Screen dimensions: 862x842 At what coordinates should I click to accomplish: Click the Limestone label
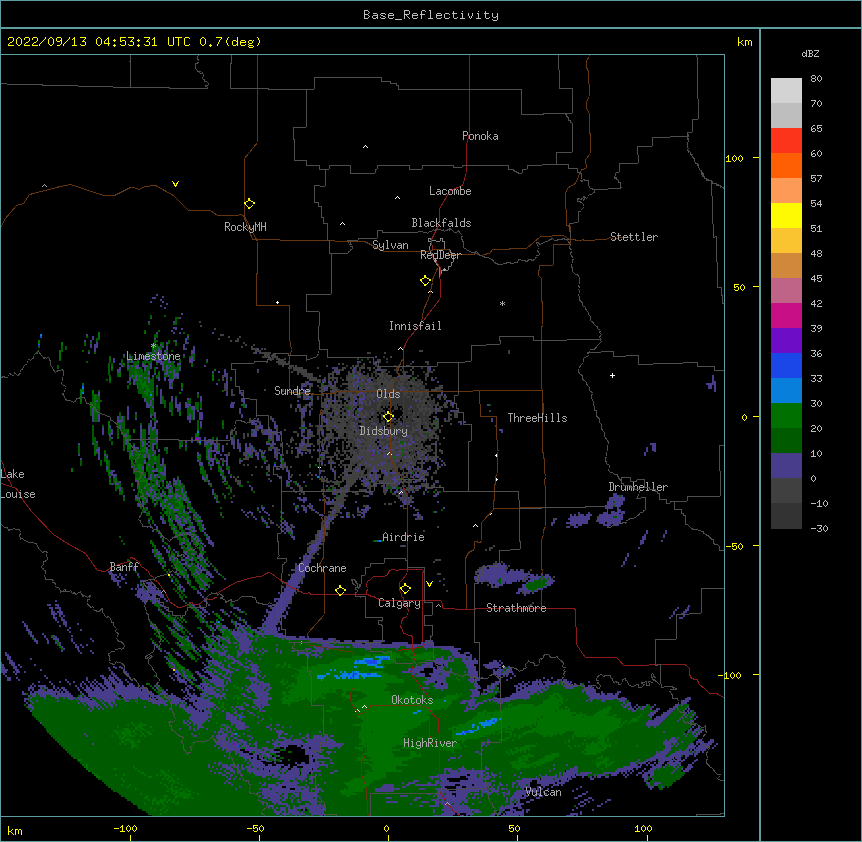pos(153,356)
